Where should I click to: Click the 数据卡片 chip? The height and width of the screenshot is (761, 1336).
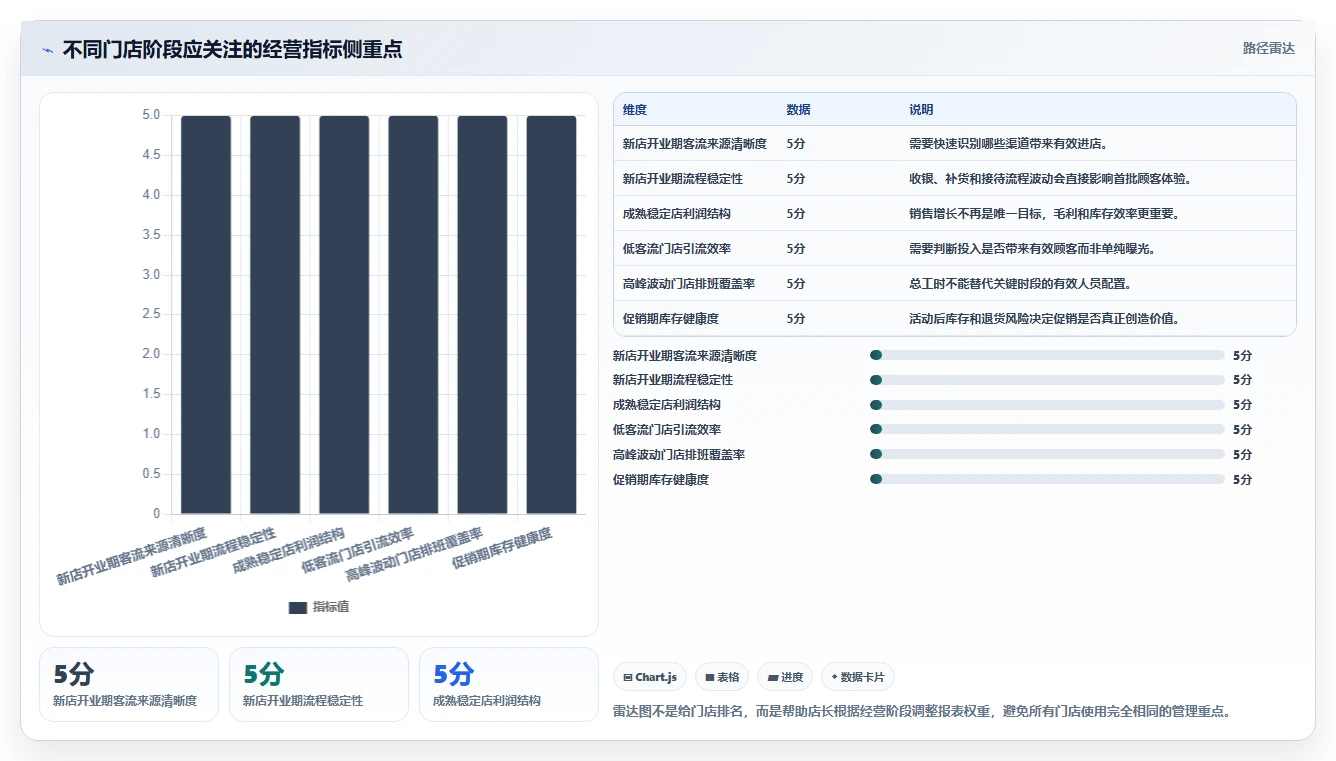click(x=858, y=677)
